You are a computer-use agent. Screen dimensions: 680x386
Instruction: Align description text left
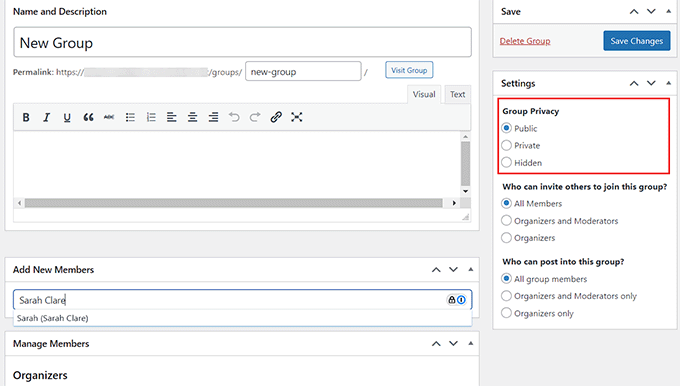pos(172,117)
